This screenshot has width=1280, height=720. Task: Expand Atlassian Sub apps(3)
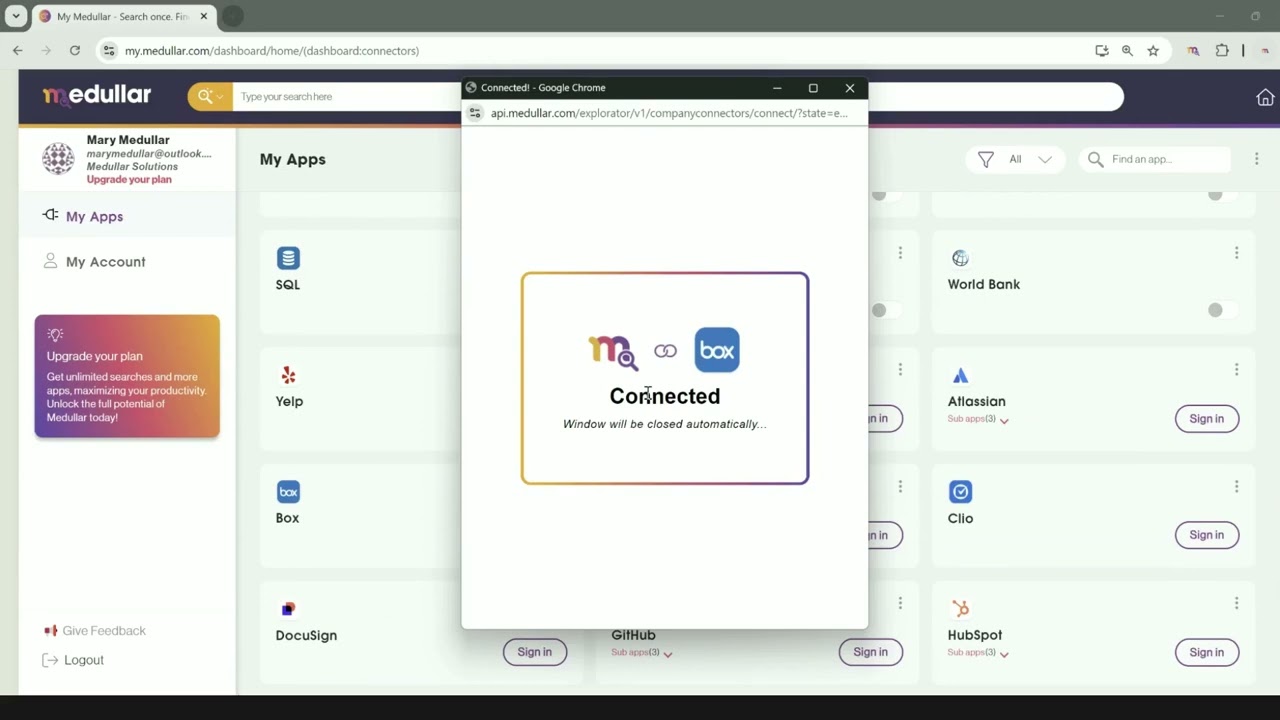[x=978, y=419]
